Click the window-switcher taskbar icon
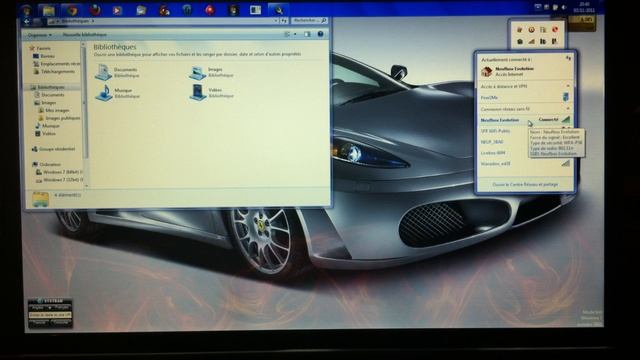 pos(256,10)
